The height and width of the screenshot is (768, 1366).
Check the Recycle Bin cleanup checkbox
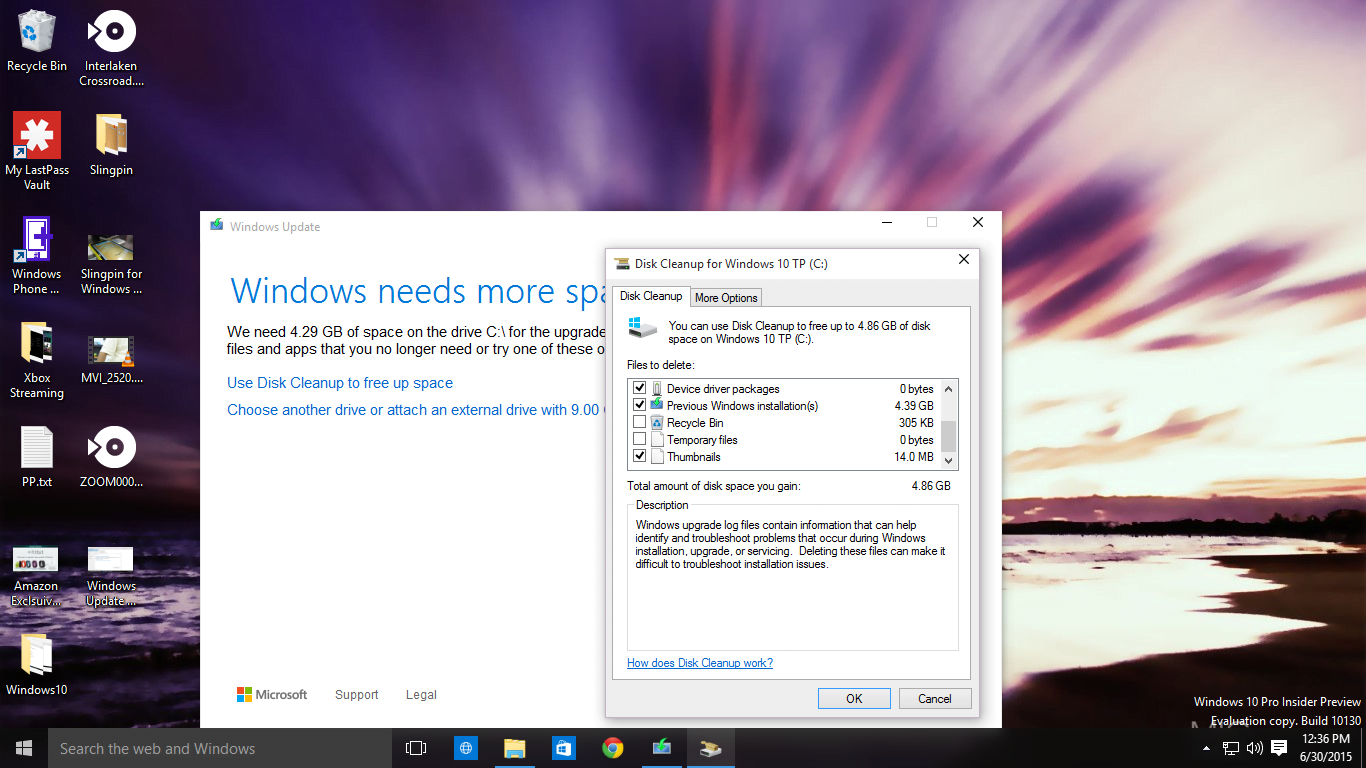[x=640, y=423]
